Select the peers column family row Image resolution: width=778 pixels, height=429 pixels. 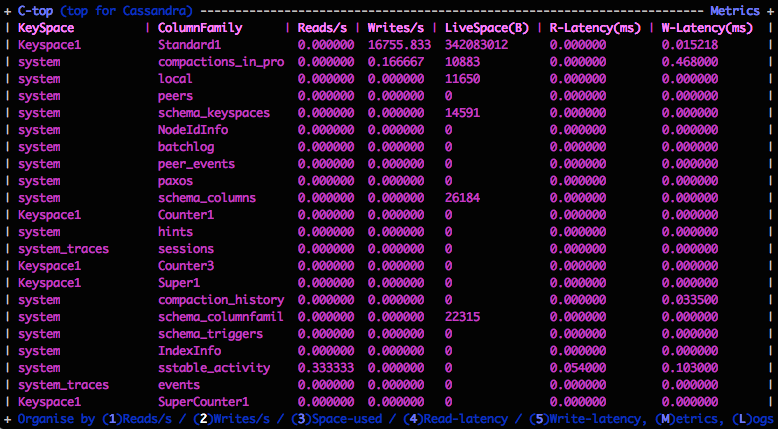(389, 96)
